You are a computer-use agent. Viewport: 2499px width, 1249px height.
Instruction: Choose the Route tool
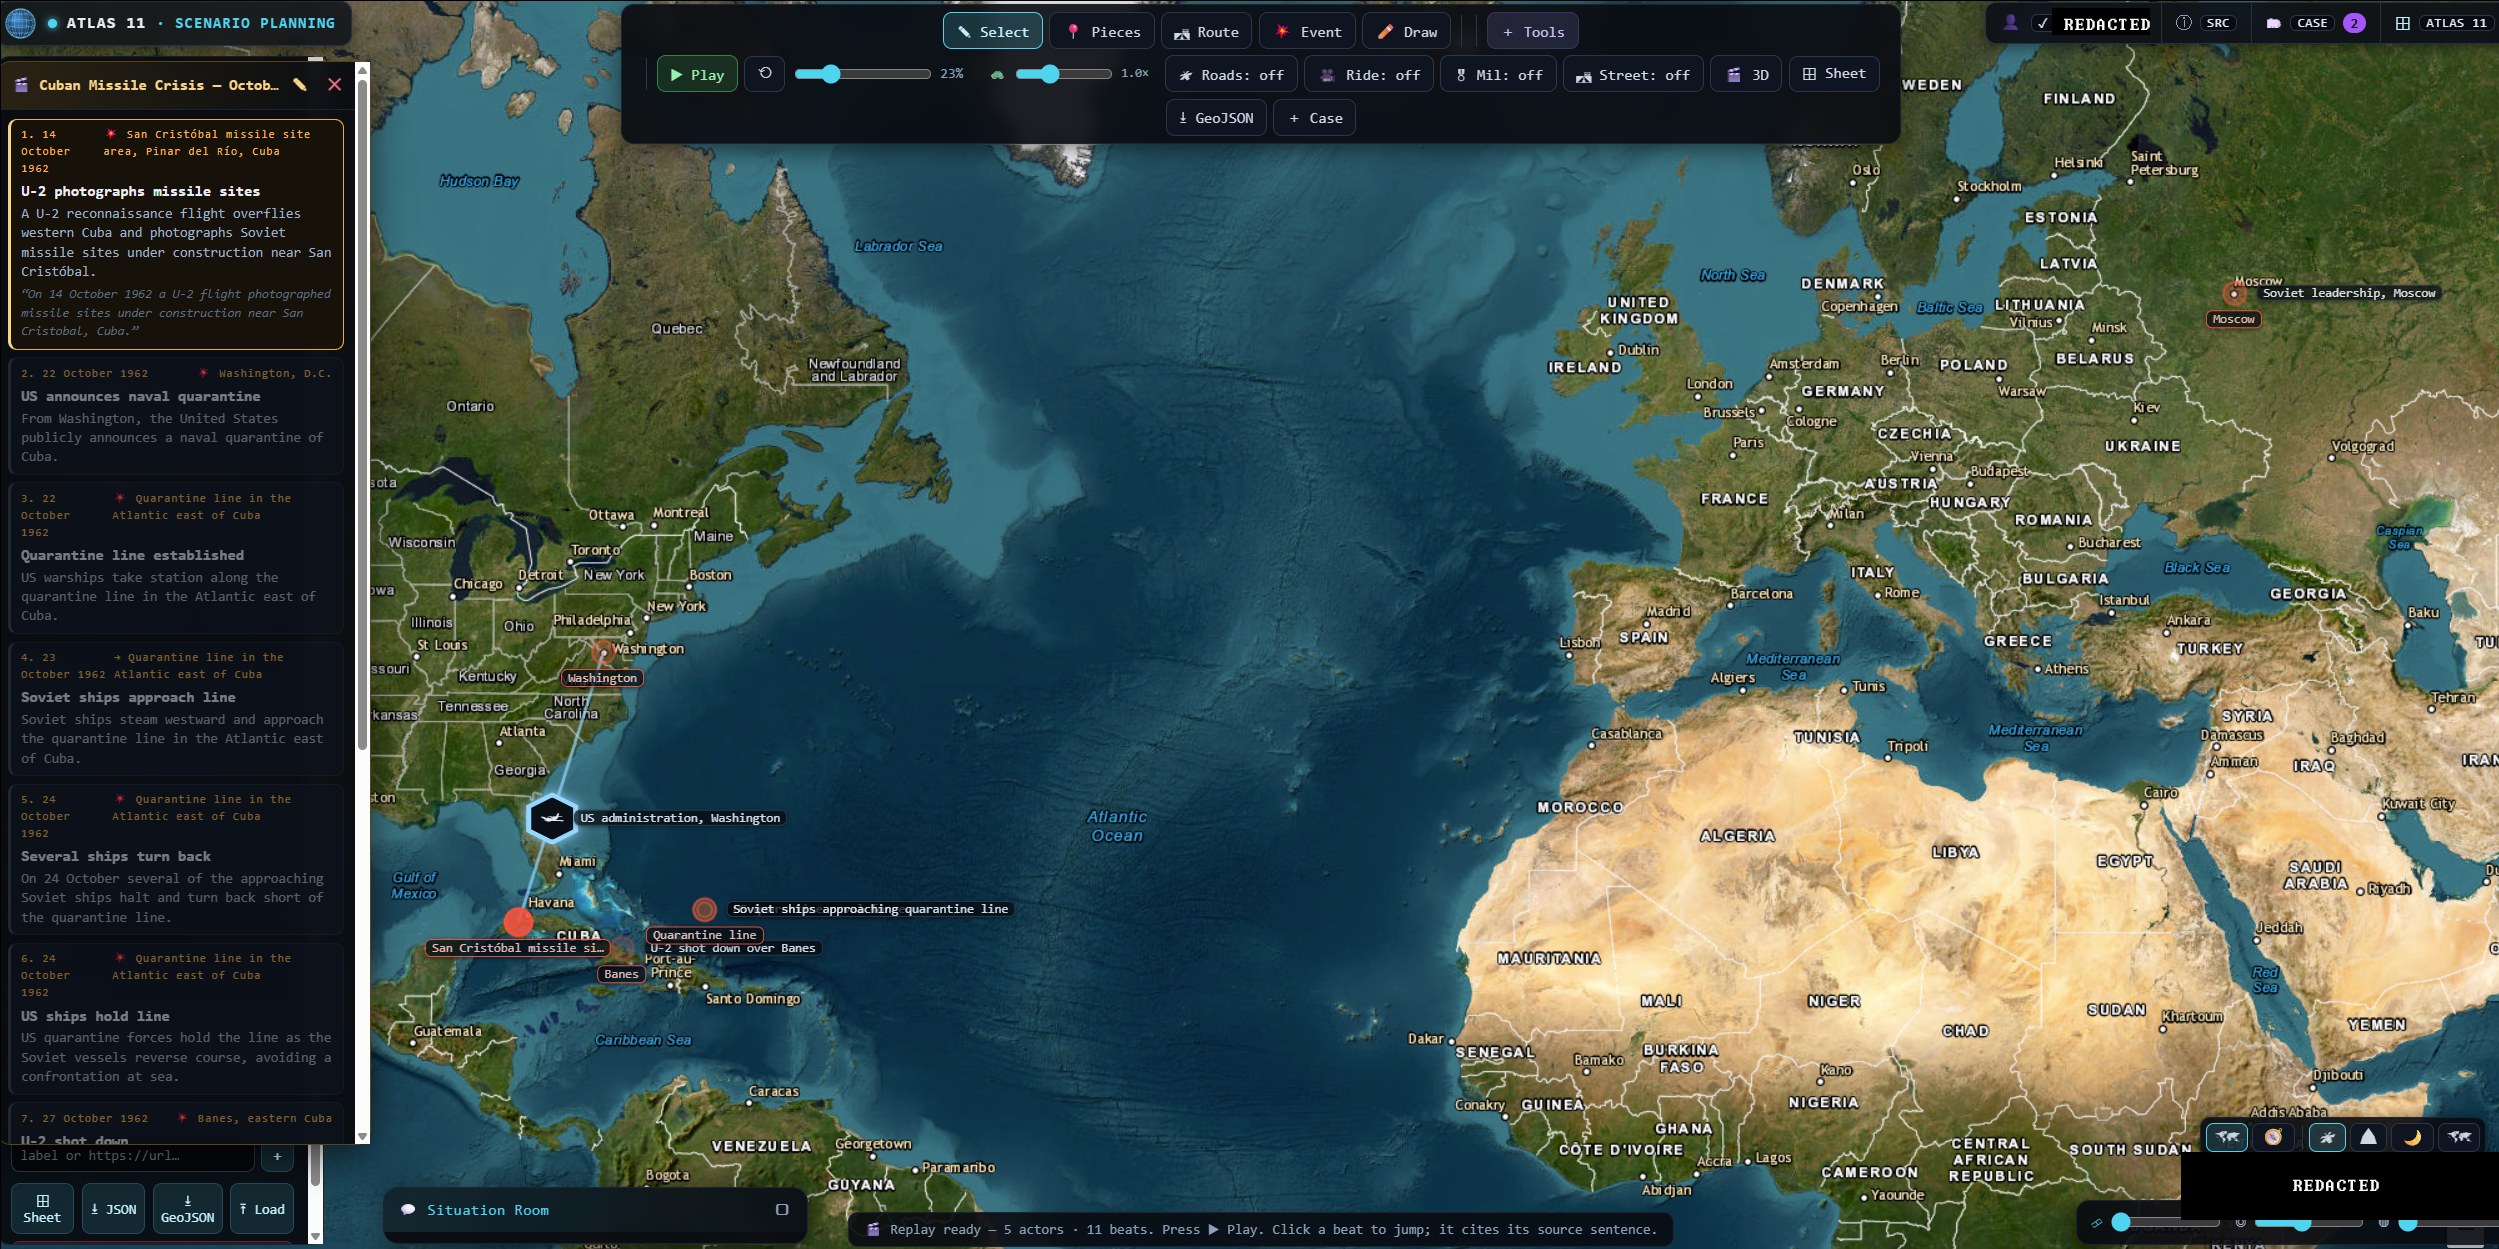pos(1206,32)
